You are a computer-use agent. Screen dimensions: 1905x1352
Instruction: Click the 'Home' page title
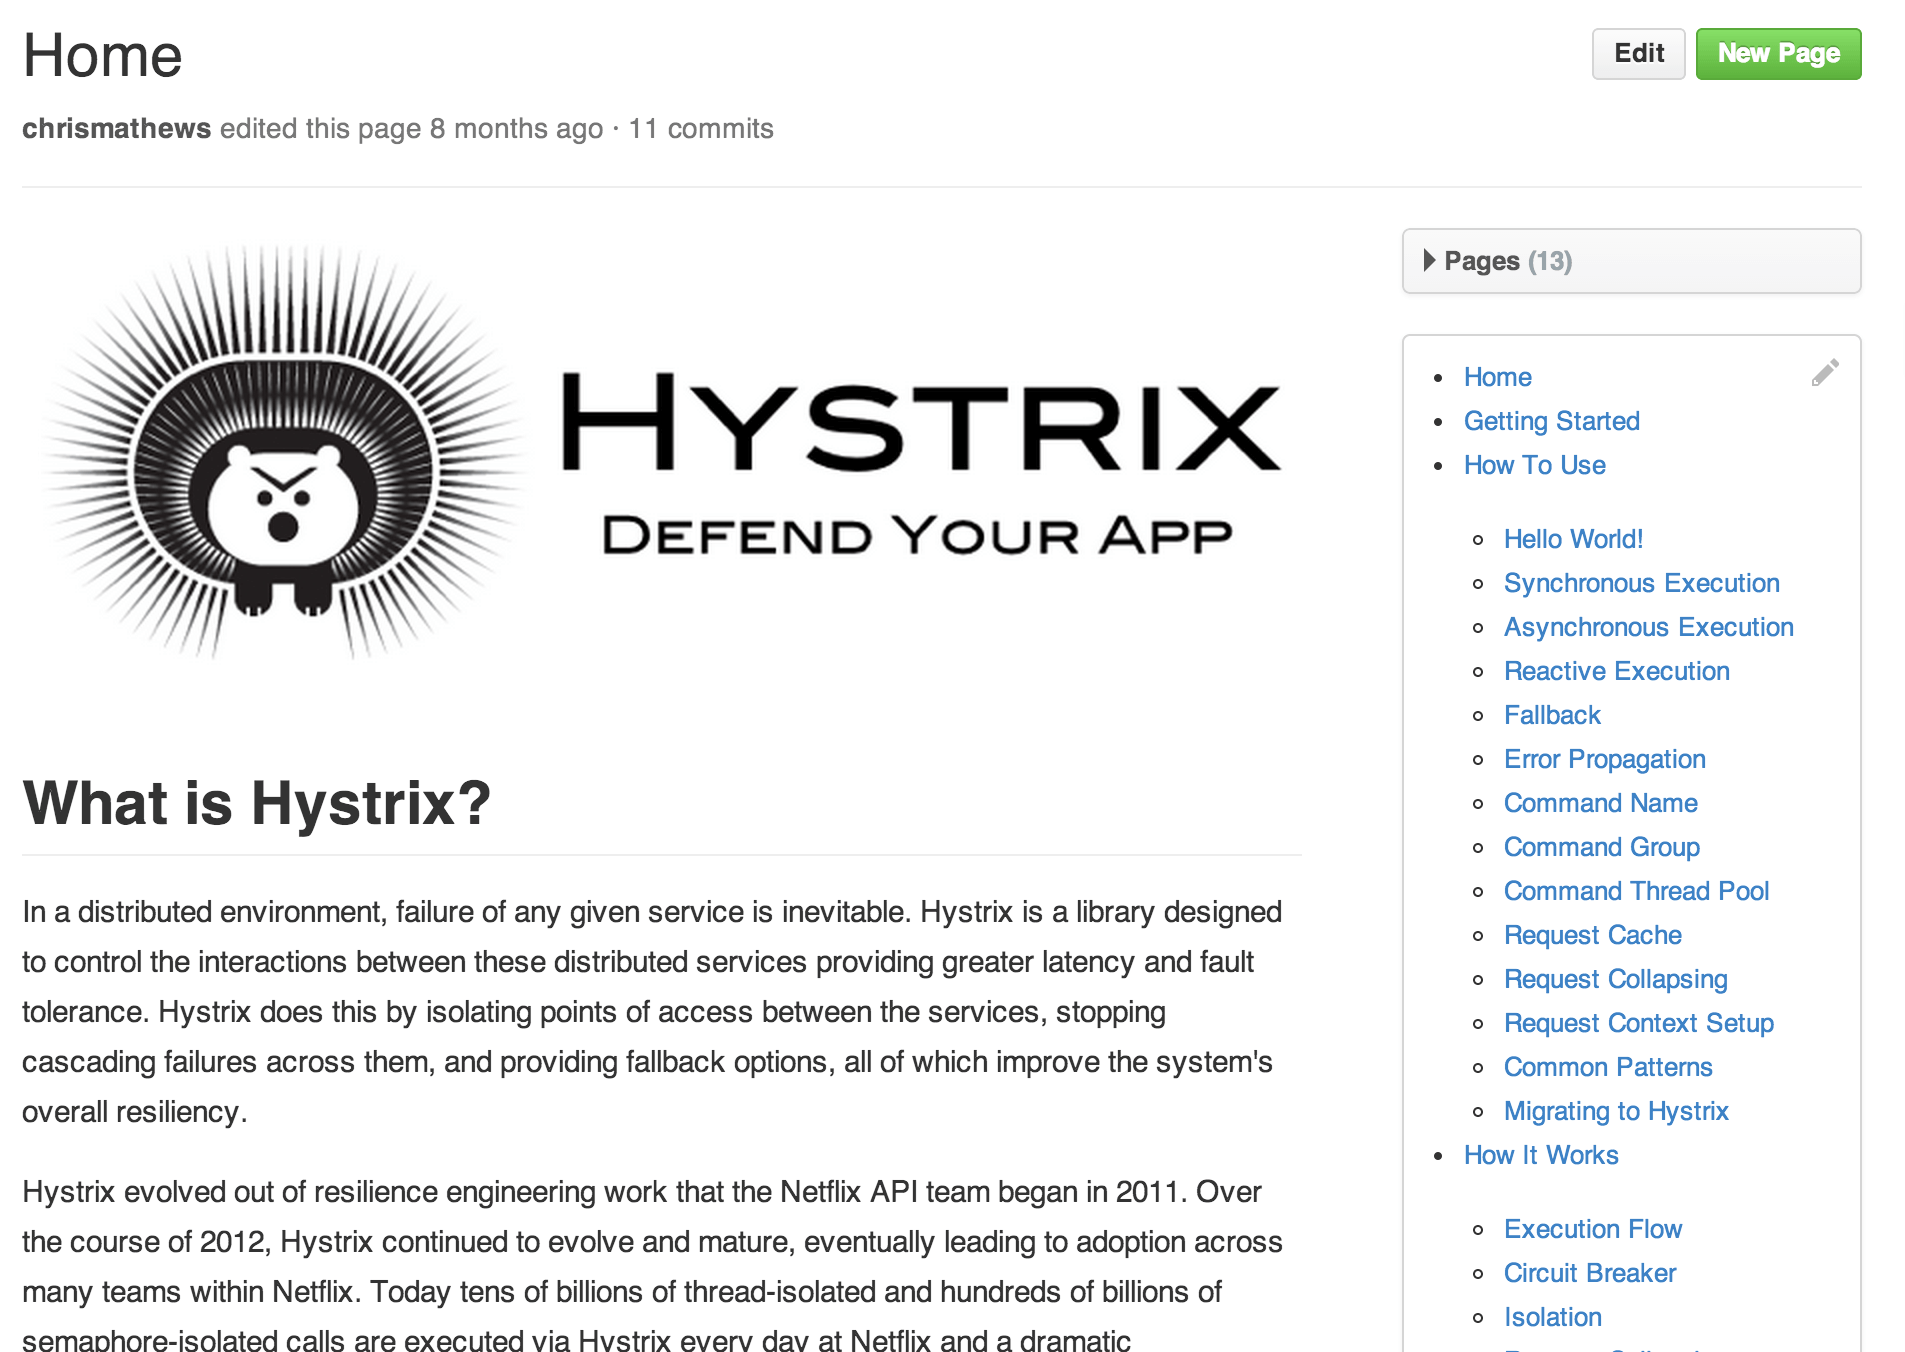click(102, 55)
